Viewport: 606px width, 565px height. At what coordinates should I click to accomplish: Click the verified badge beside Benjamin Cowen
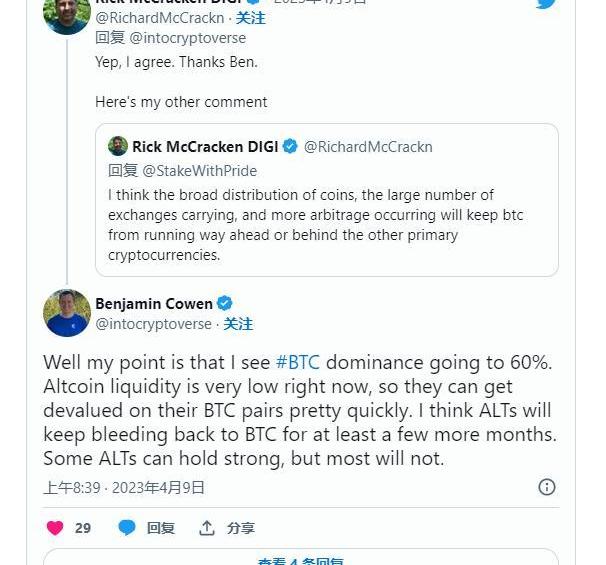pyautogui.click(x=225, y=303)
